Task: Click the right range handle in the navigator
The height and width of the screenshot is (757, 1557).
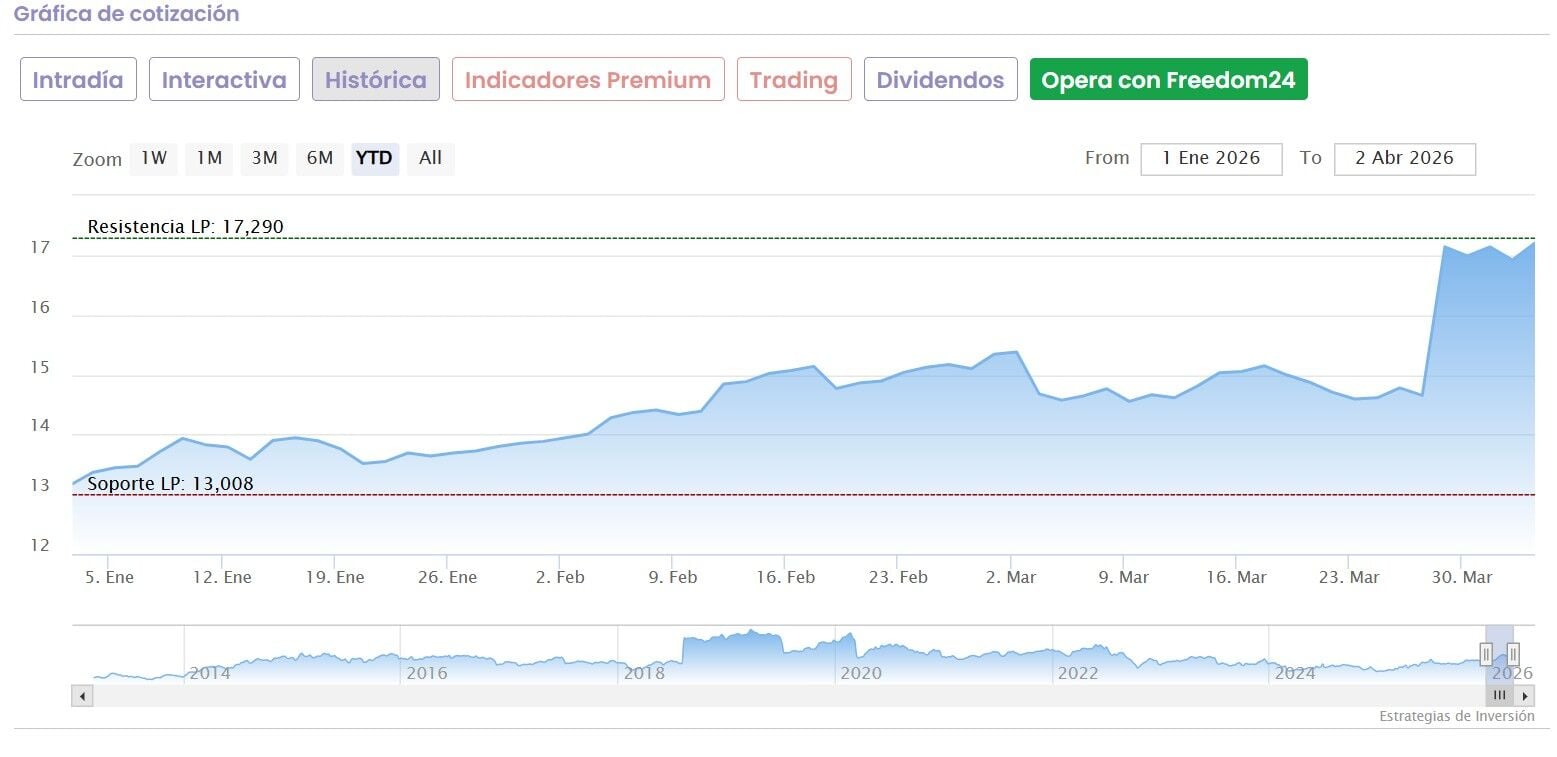Action: tap(1513, 654)
